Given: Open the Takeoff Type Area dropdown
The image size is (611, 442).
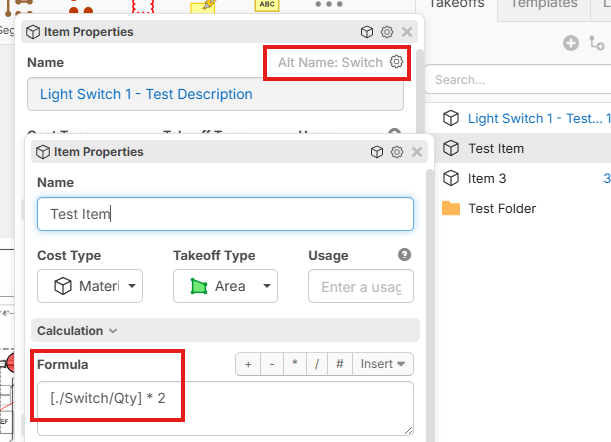Looking at the screenshot, I should click(225, 286).
